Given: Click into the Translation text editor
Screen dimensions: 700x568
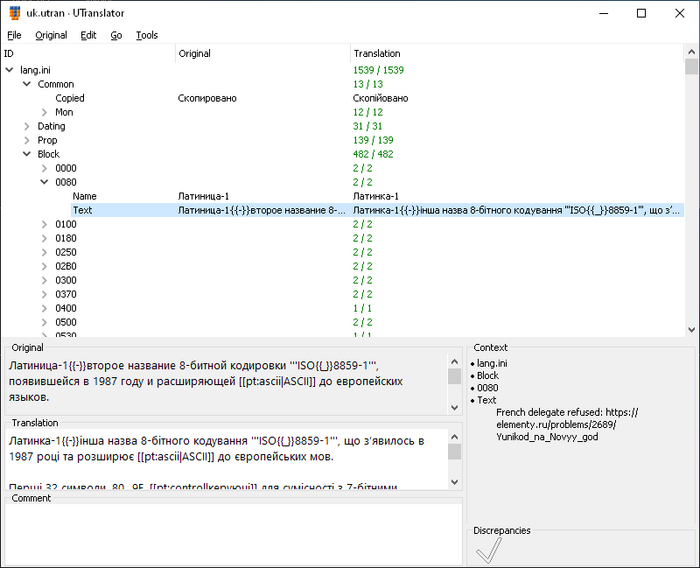Looking at the screenshot, I should (225, 460).
